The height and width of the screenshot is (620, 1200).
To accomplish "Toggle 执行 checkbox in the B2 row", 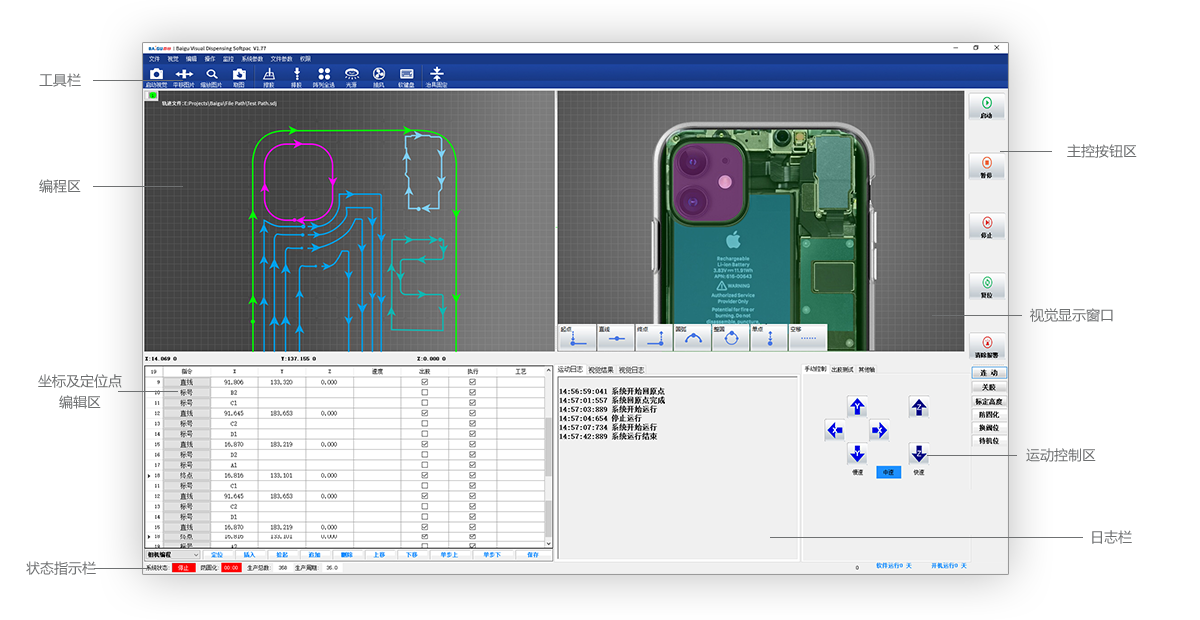I will click(472, 393).
